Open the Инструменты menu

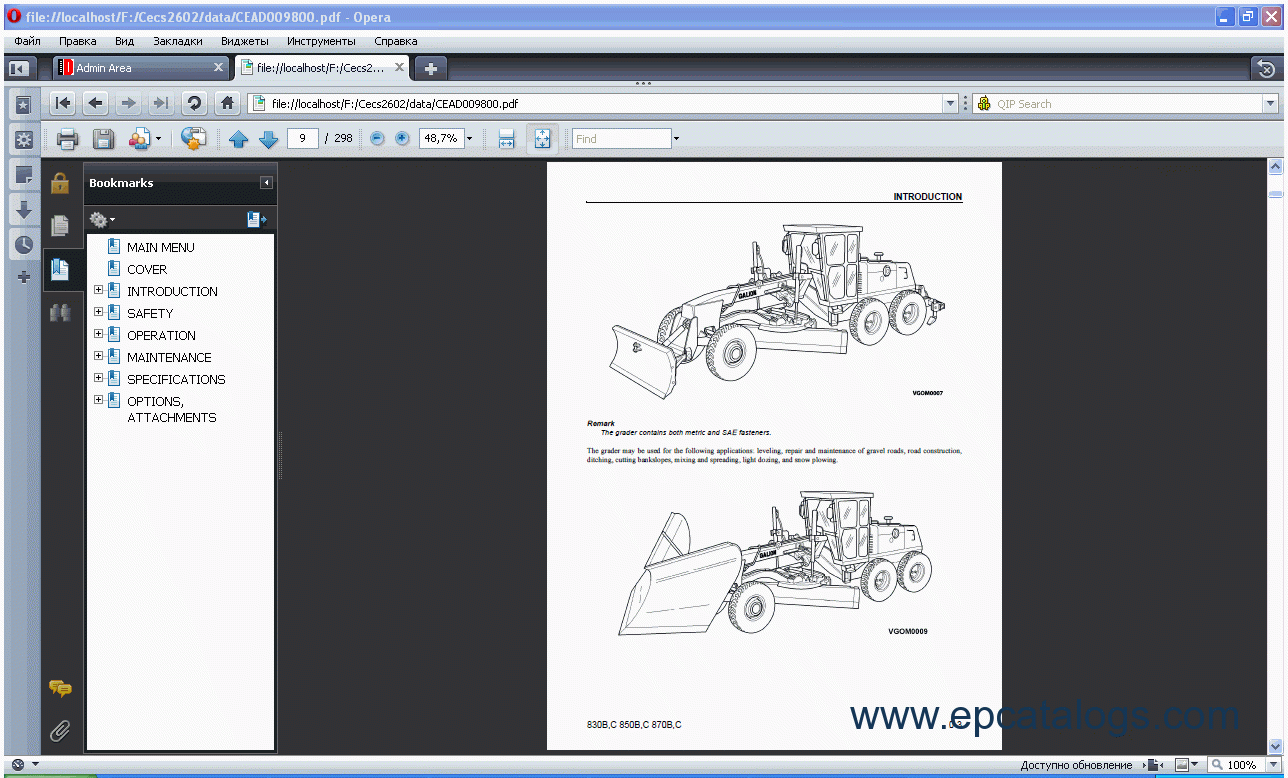click(x=321, y=41)
